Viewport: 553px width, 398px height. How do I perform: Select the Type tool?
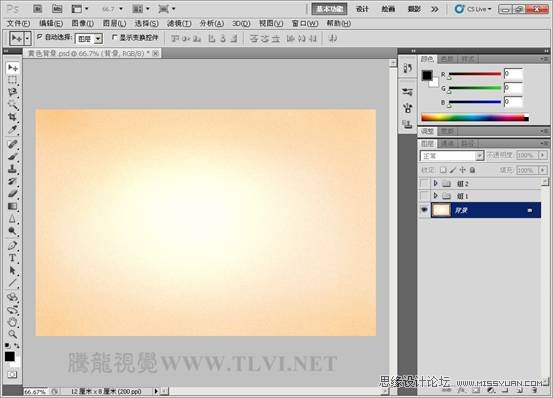pyautogui.click(x=13, y=258)
